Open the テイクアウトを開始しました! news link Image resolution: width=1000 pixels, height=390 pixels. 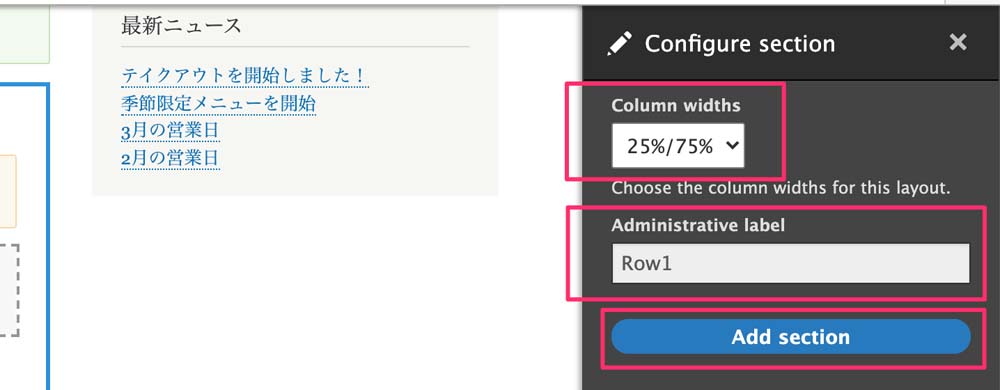click(x=245, y=76)
